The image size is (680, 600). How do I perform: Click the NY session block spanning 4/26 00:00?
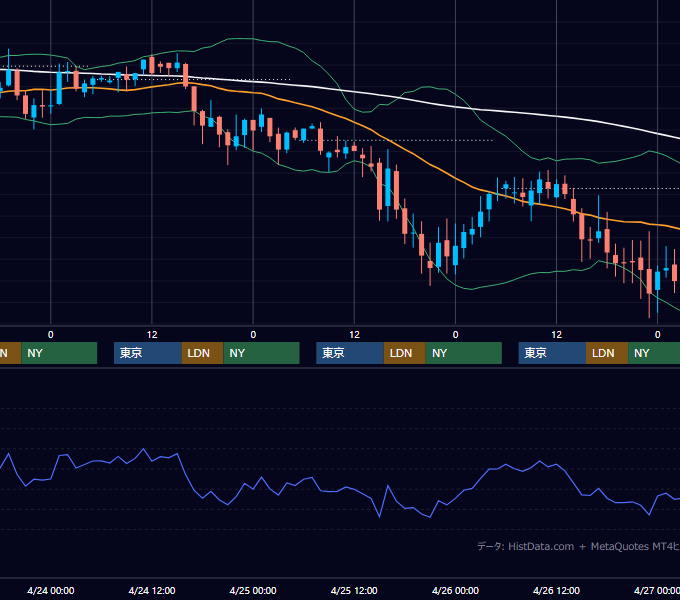(x=464, y=353)
